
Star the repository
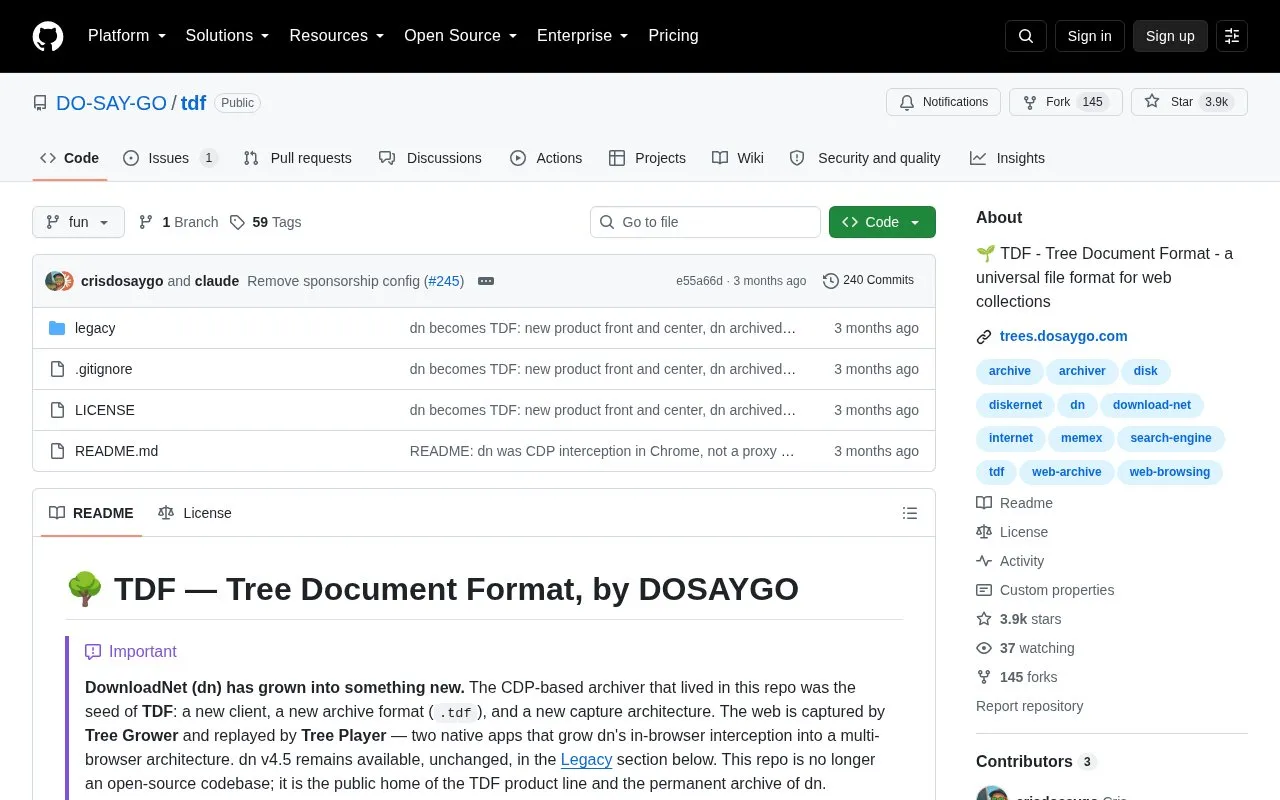pyautogui.click(x=1189, y=102)
